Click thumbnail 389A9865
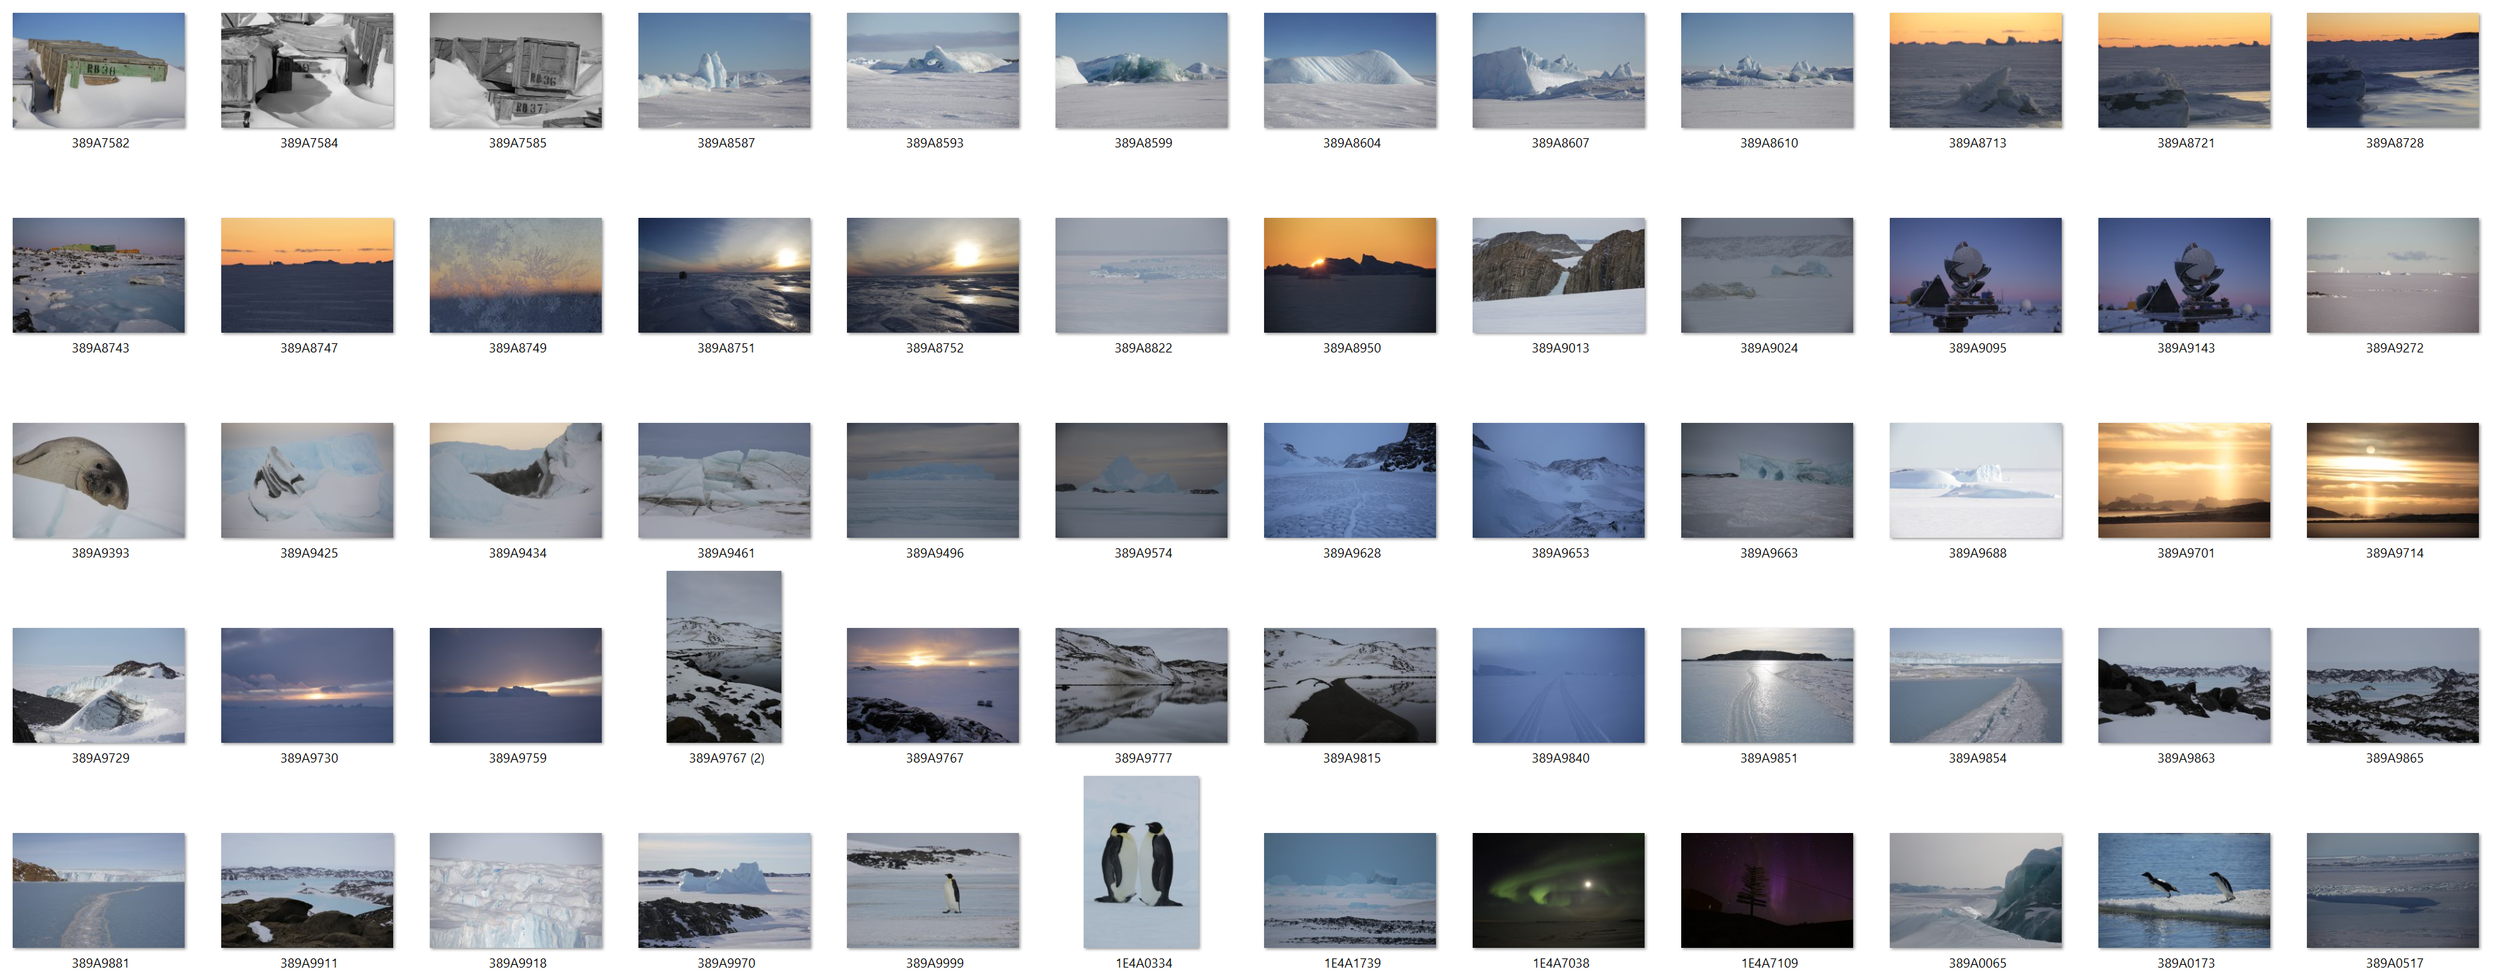Image resolution: width=2500 pixels, height=979 pixels. (x=2393, y=685)
